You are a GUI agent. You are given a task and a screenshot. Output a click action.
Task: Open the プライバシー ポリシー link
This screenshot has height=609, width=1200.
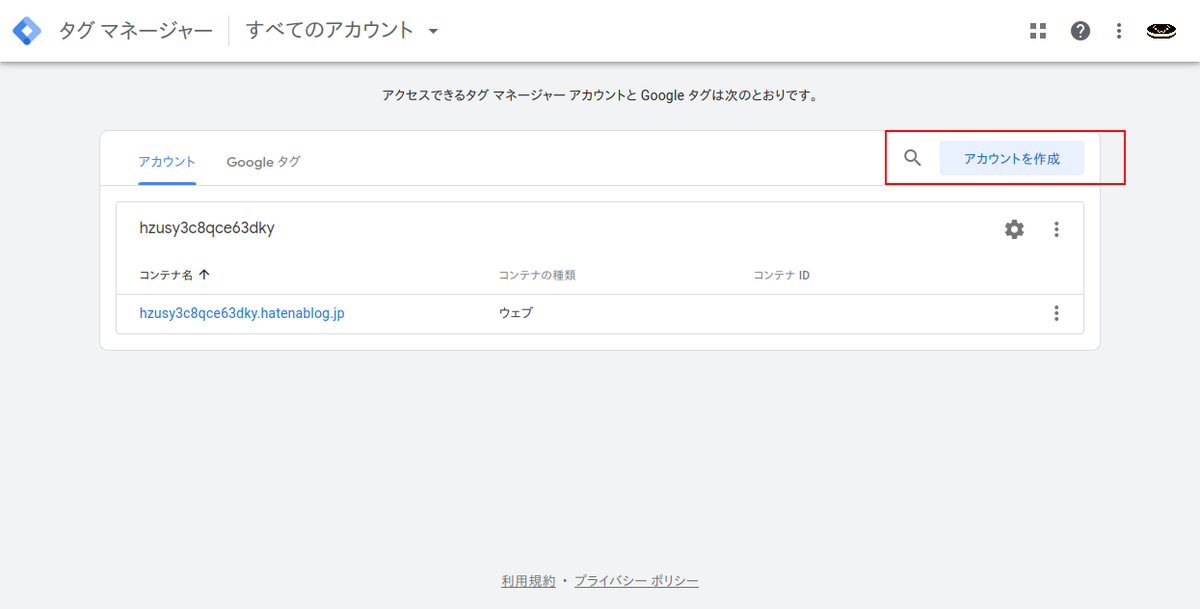click(636, 581)
